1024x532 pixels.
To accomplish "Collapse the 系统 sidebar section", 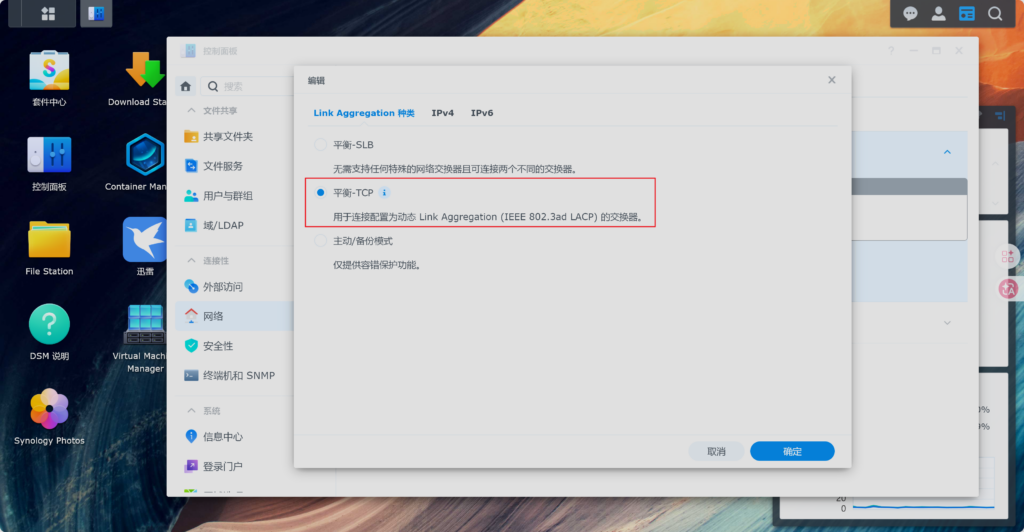I will tap(192, 411).
